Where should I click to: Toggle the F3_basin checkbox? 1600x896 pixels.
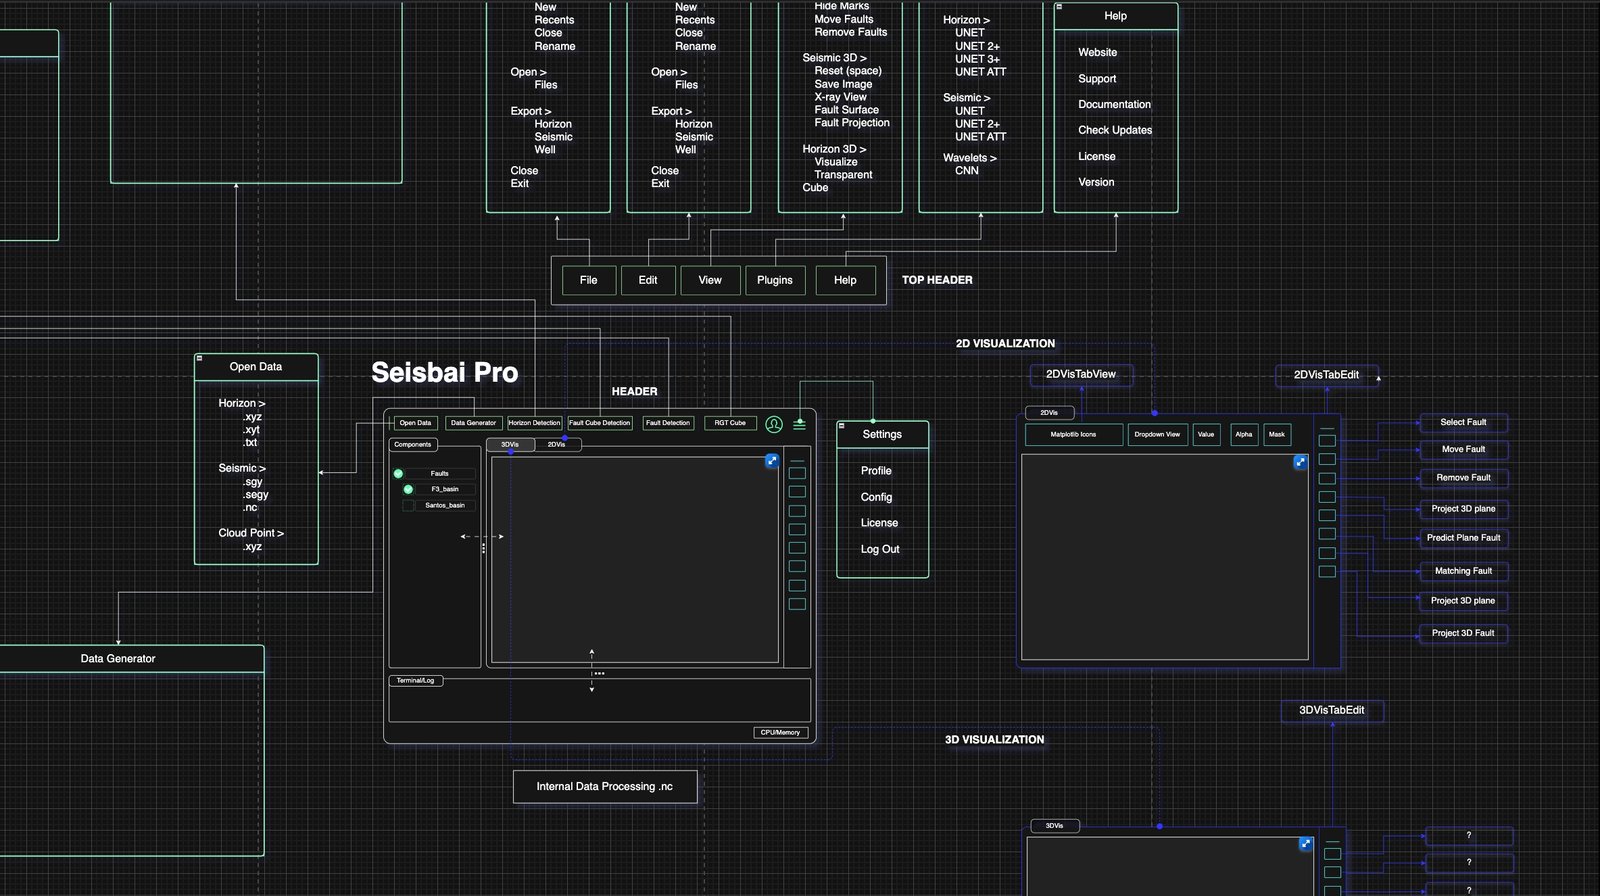point(408,489)
